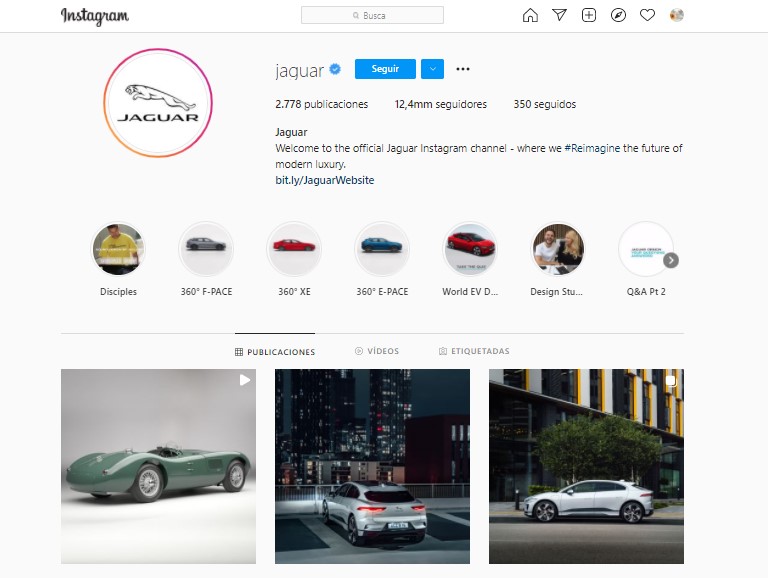Switch to the ETIQUETADAS tab
768x578 pixels.
click(x=474, y=351)
